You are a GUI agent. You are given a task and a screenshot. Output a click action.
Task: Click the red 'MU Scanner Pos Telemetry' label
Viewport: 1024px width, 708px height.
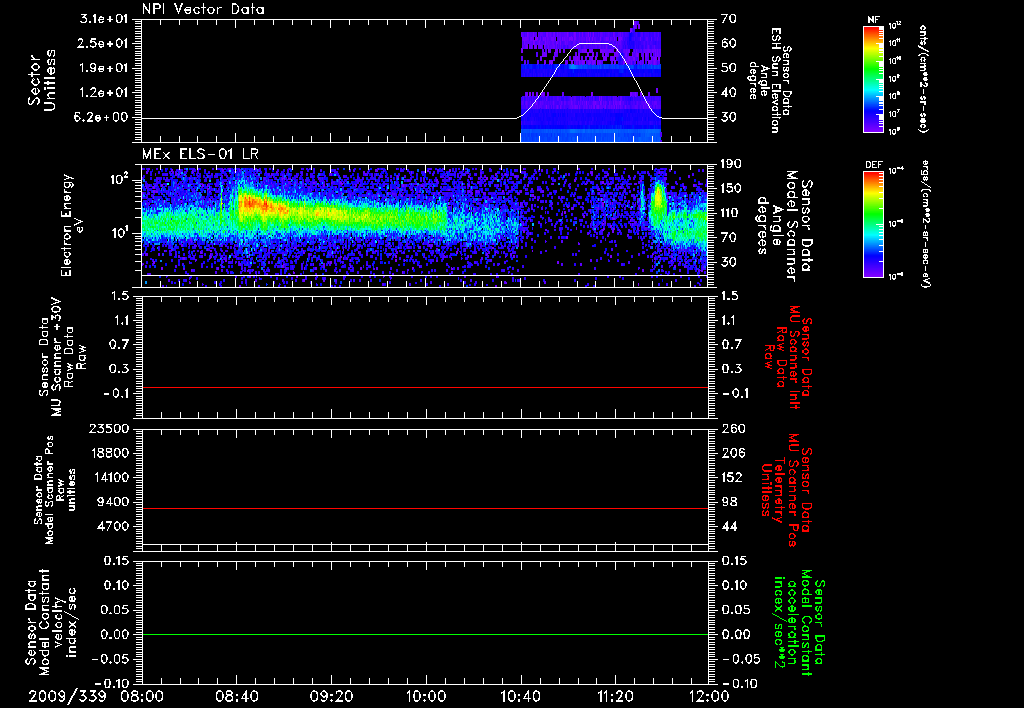point(786,490)
